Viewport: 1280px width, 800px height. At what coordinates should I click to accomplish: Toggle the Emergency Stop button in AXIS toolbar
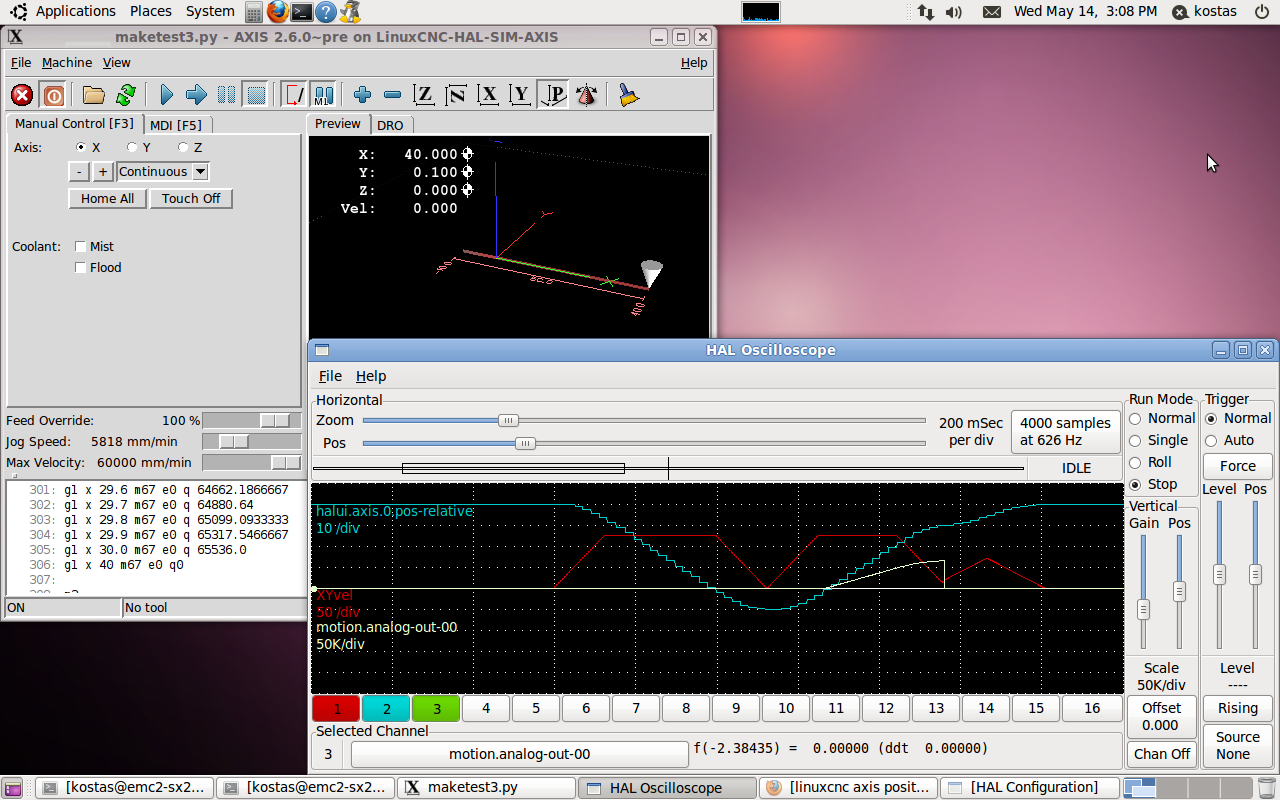[x=22, y=95]
